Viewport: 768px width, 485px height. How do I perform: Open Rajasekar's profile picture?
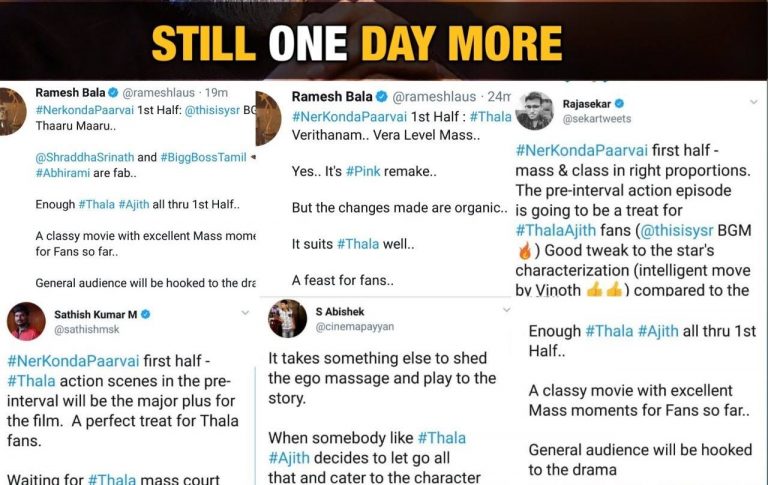click(534, 111)
